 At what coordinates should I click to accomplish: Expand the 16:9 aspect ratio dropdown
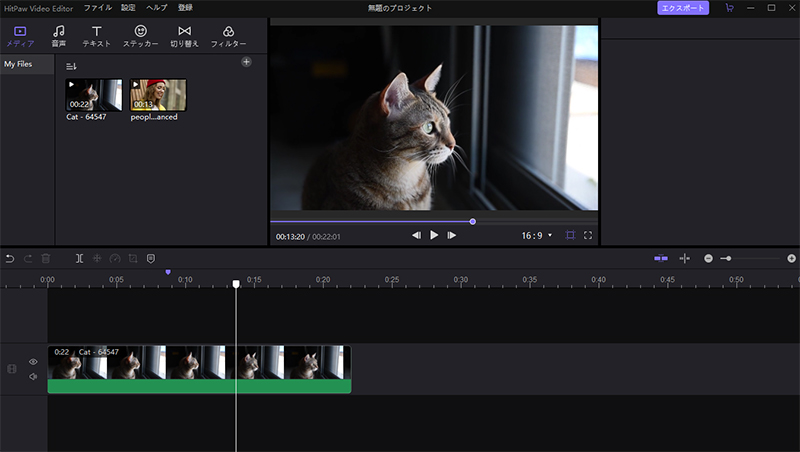pos(536,235)
